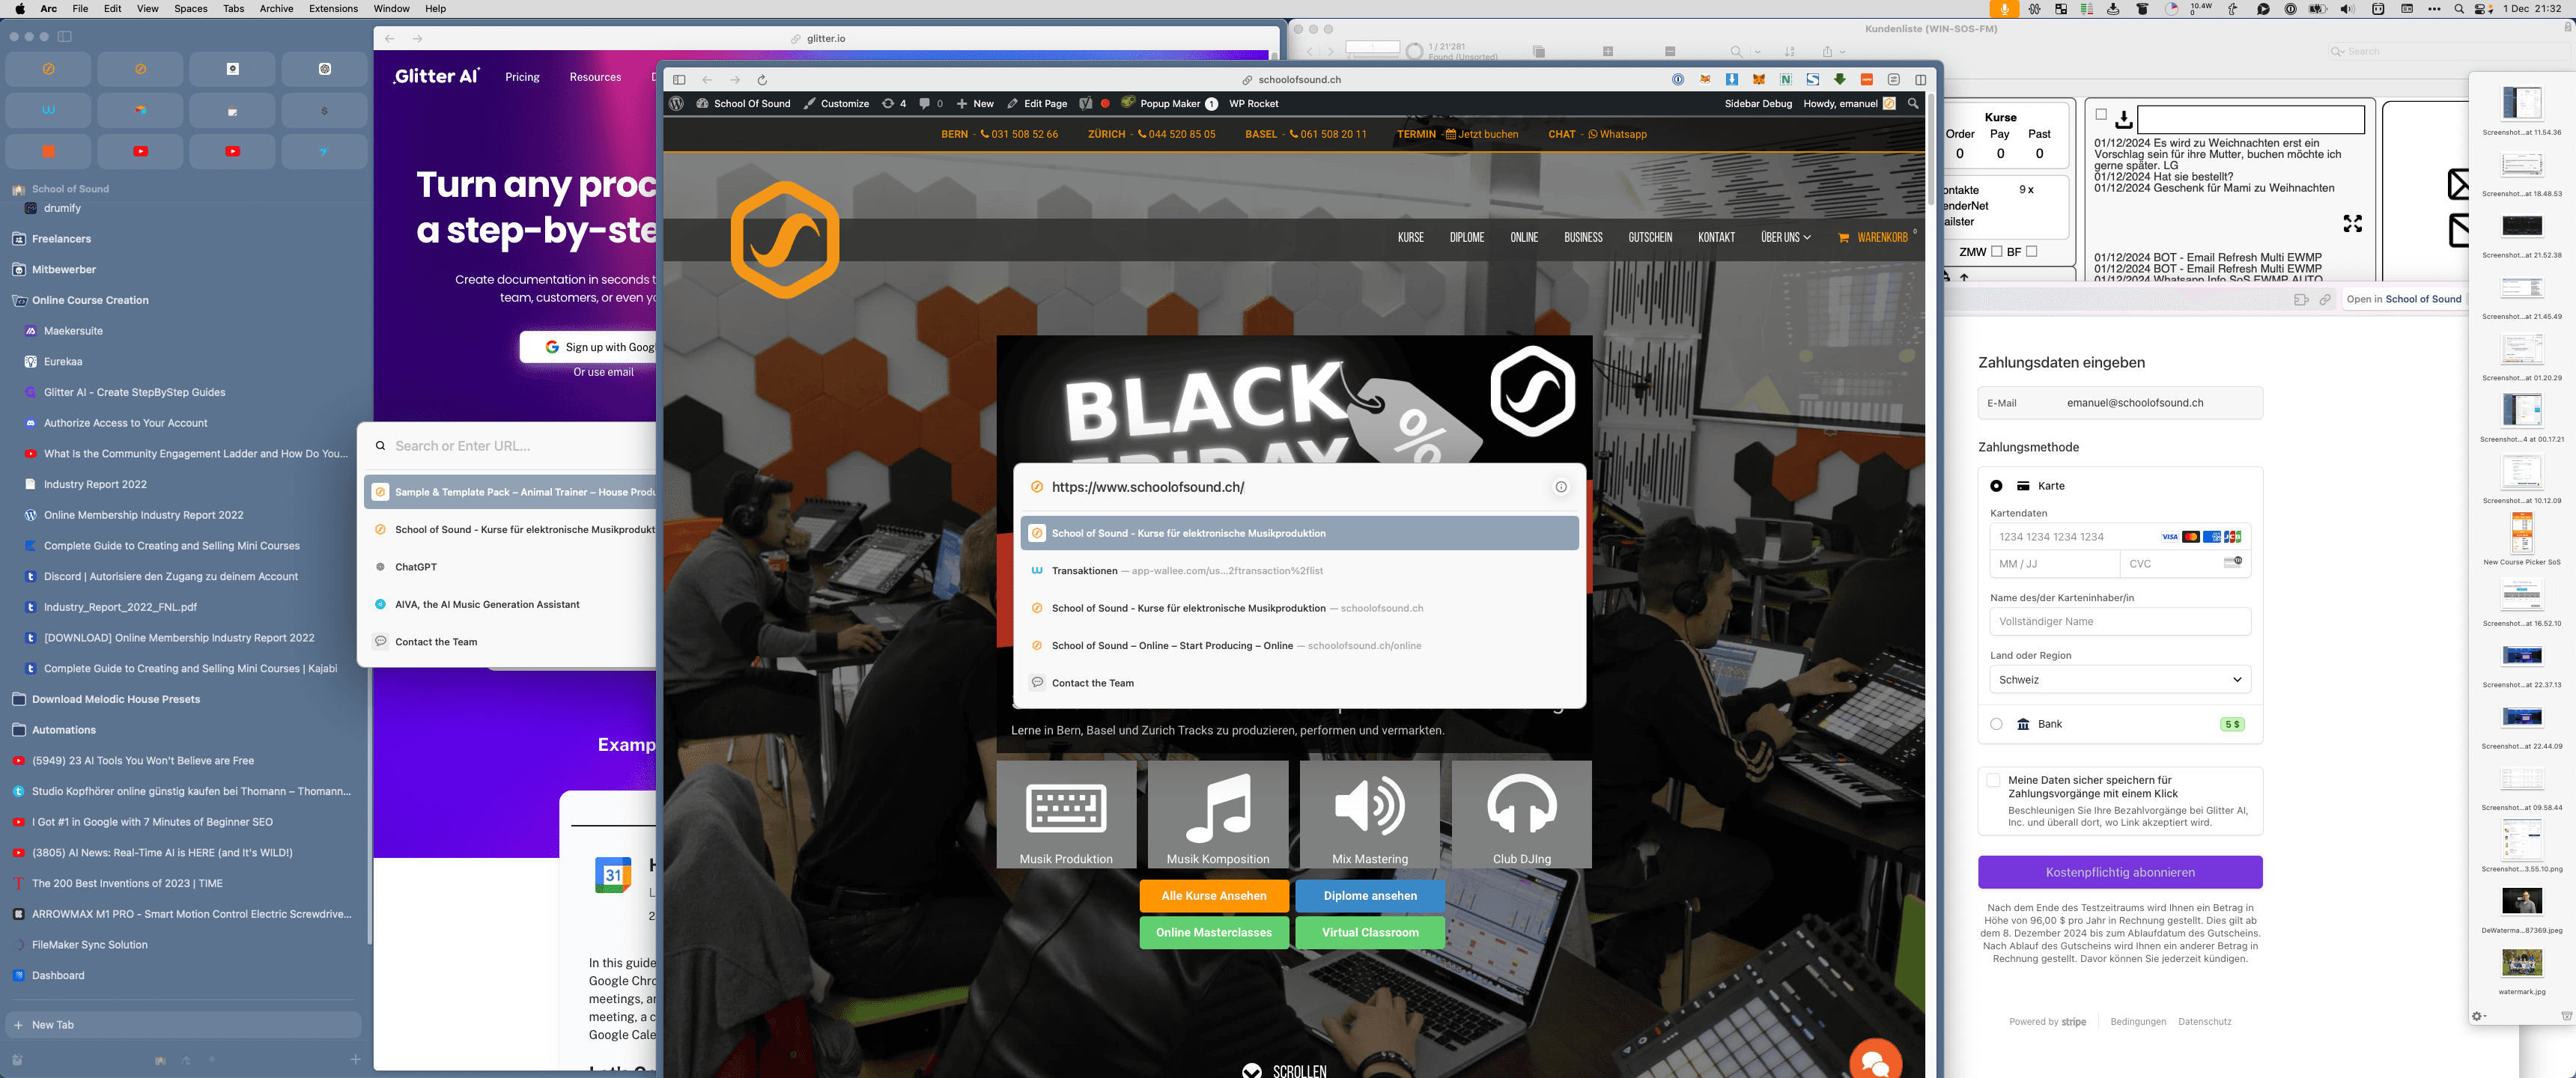The width and height of the screenshot is (2576, 1078).
Task: Open the Land oder Region dropdown
Action: click(2120, 680)
